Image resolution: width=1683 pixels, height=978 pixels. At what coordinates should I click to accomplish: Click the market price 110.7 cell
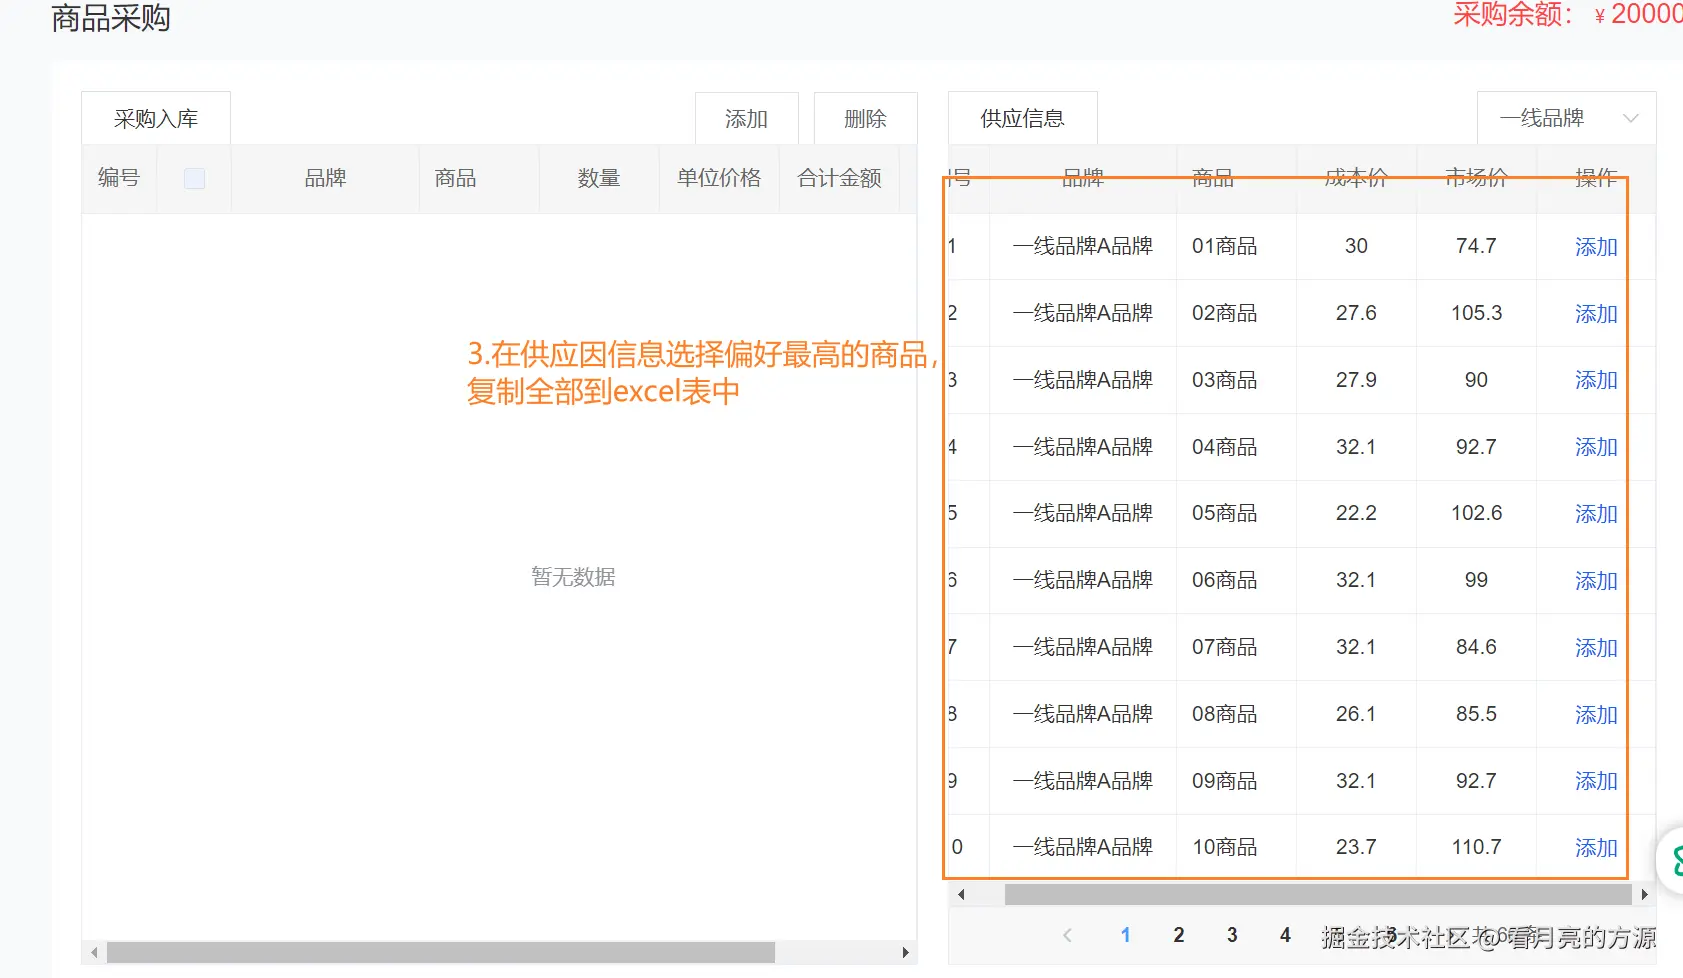(1476, 847)
